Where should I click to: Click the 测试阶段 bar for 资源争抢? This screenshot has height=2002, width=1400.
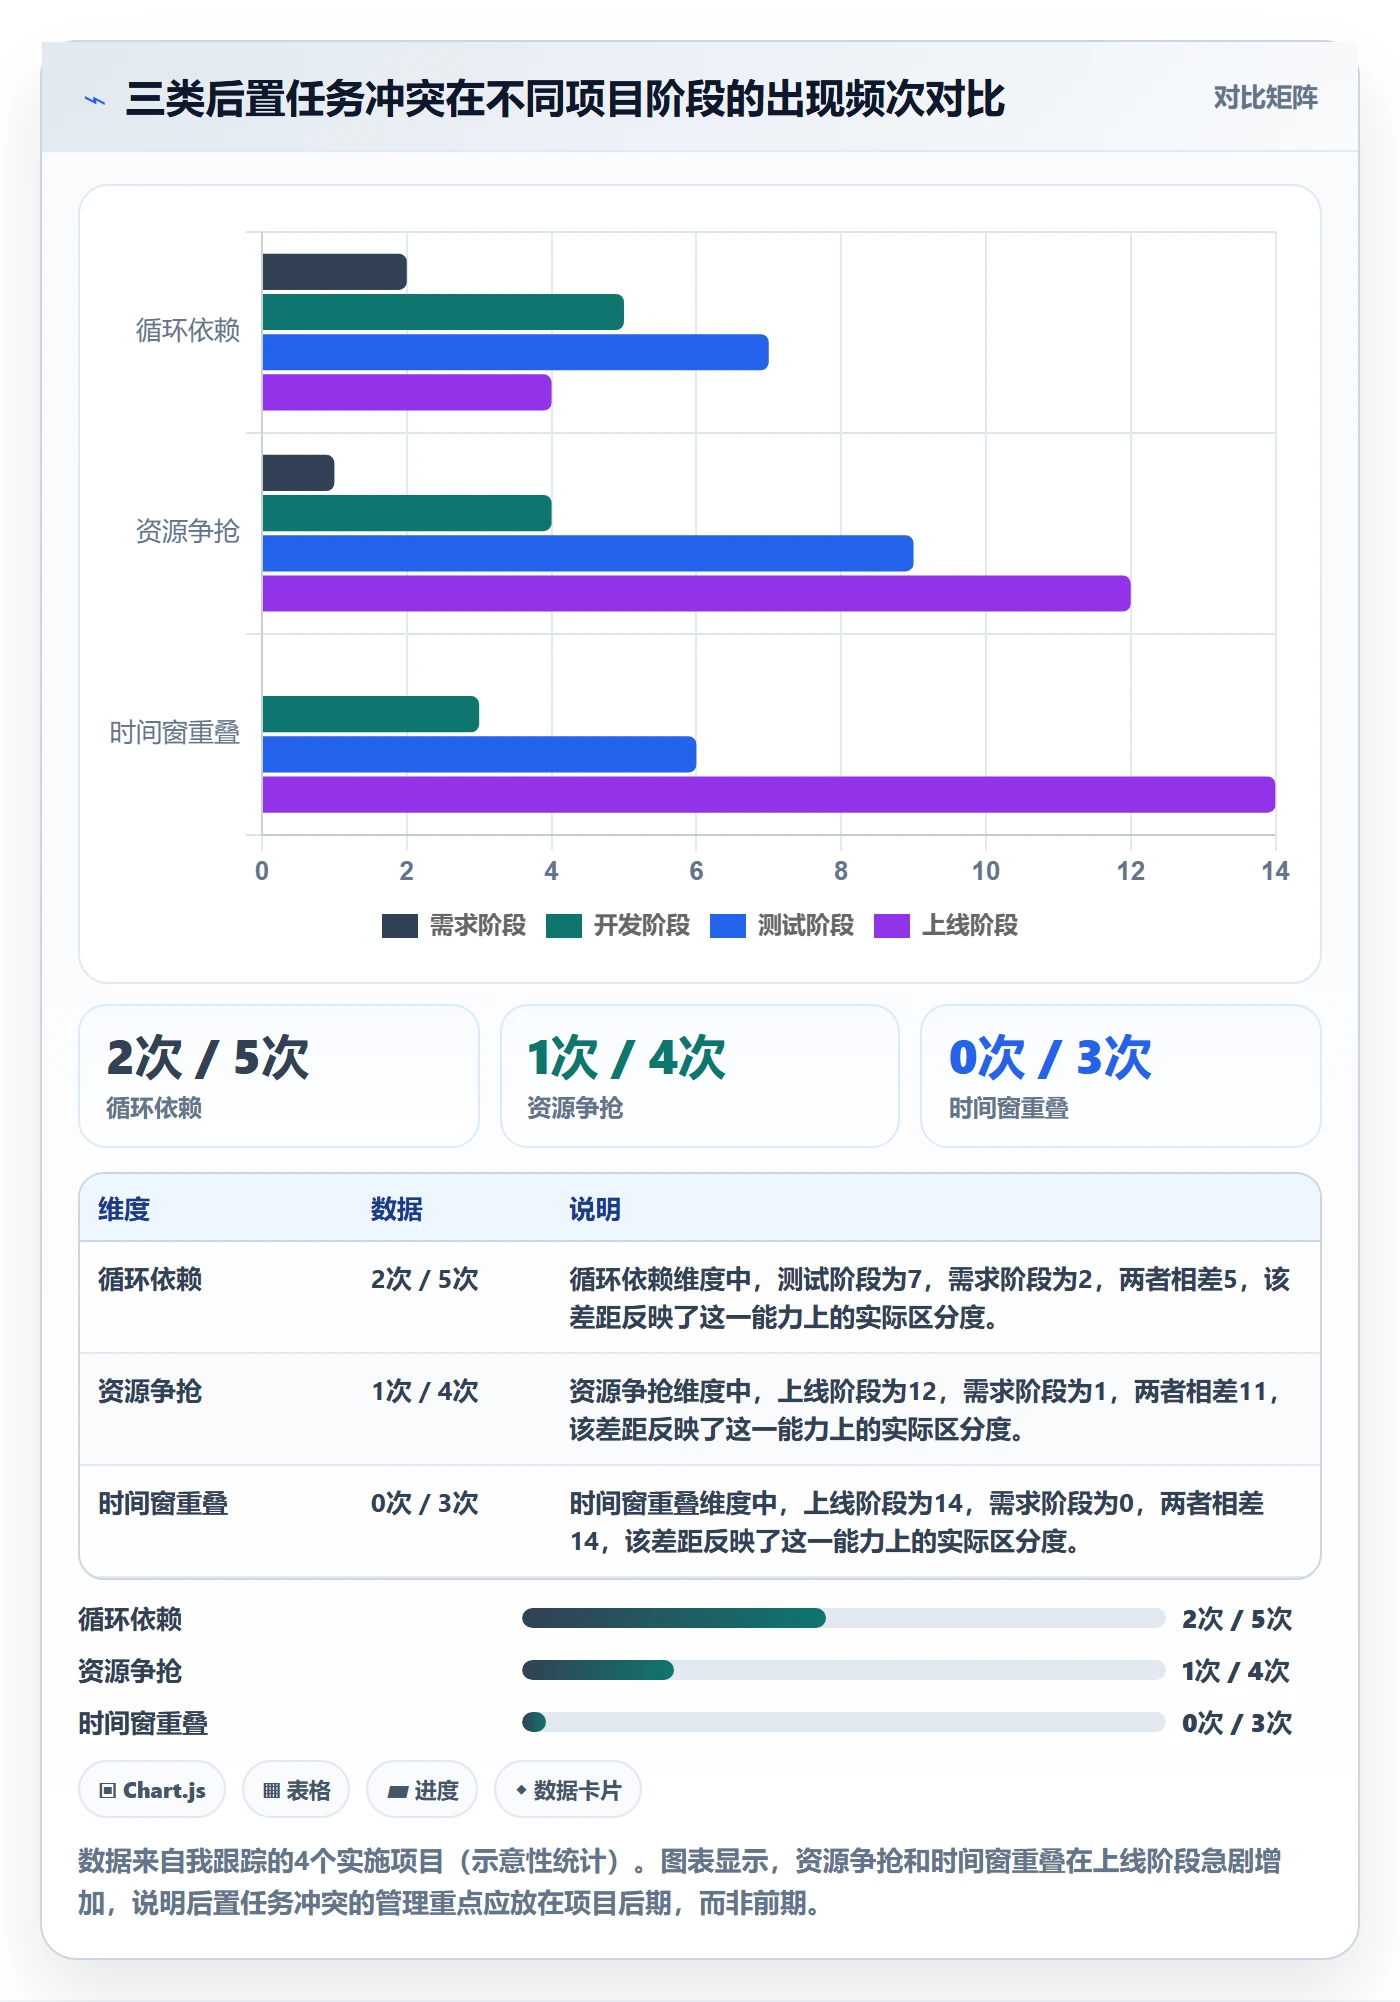(588, 553)
